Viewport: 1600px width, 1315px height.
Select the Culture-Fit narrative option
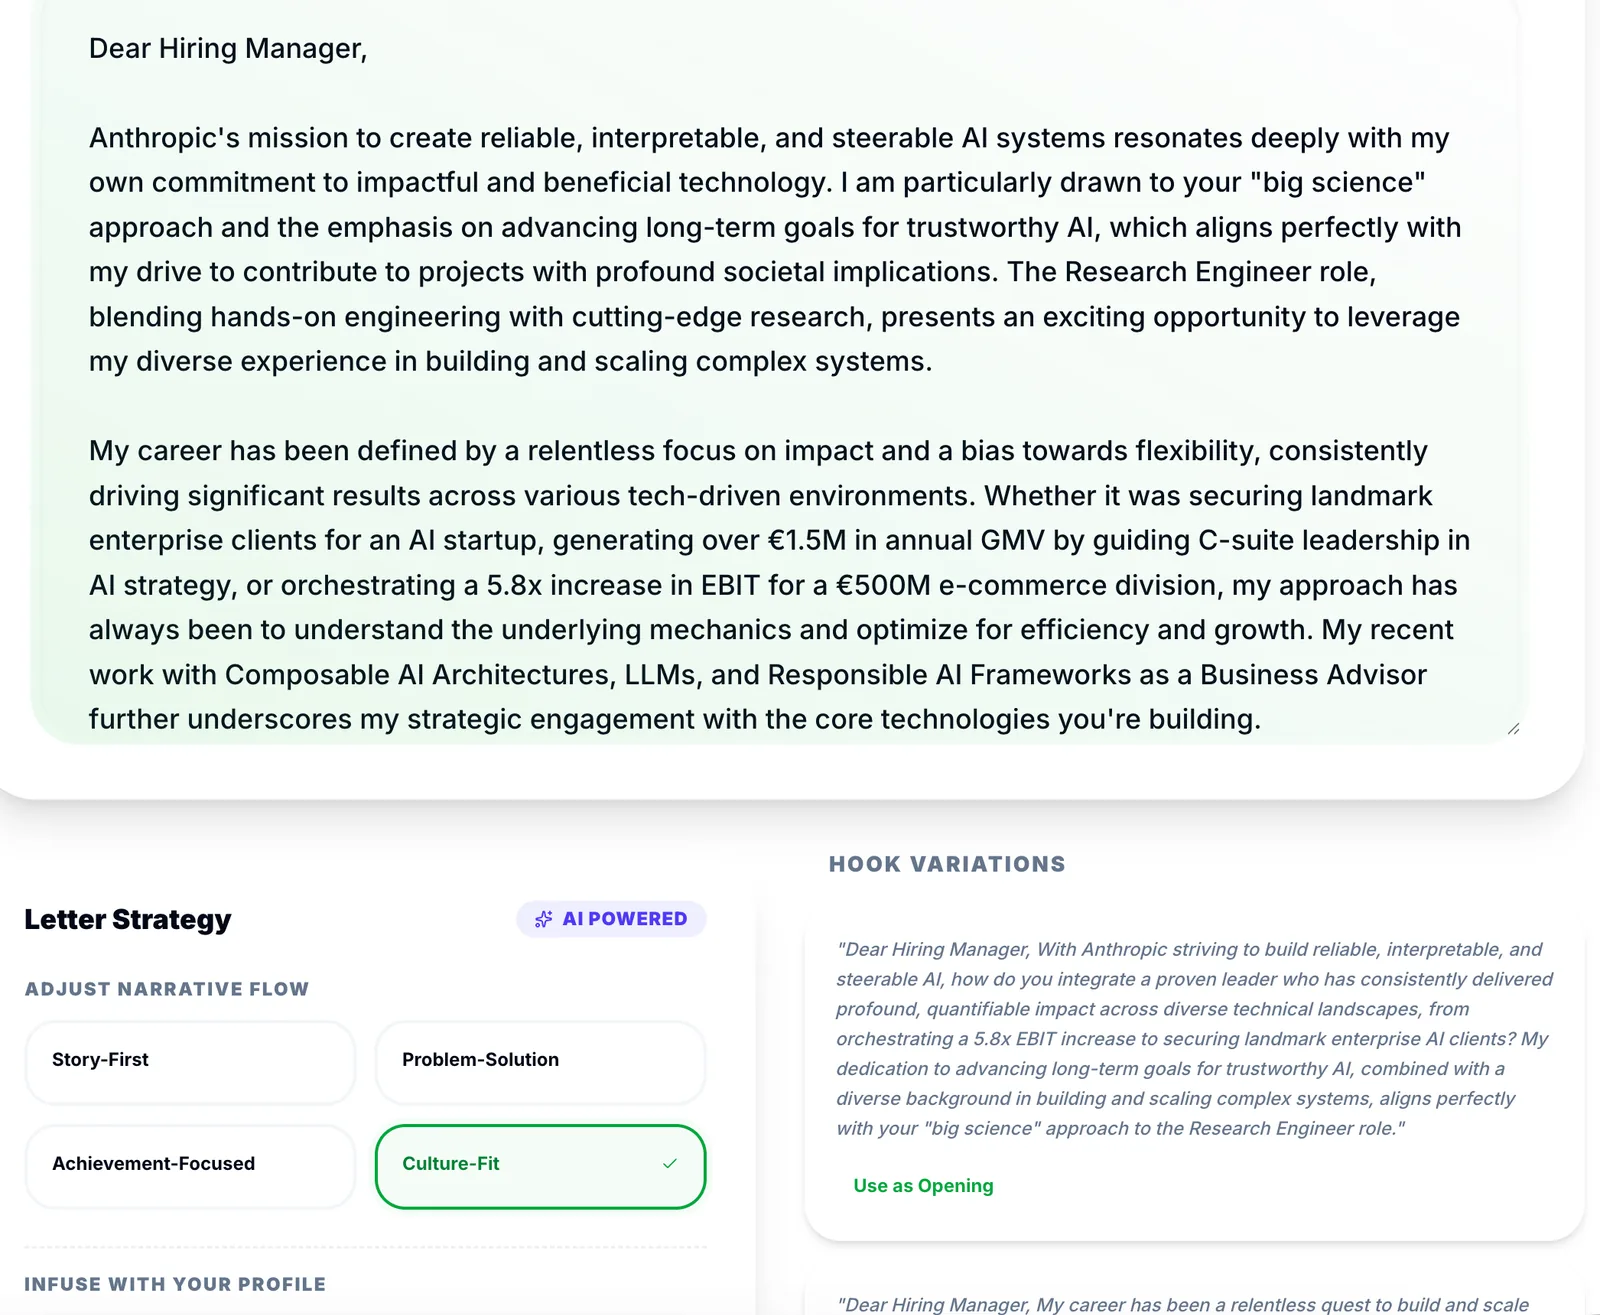(540, 1166)
